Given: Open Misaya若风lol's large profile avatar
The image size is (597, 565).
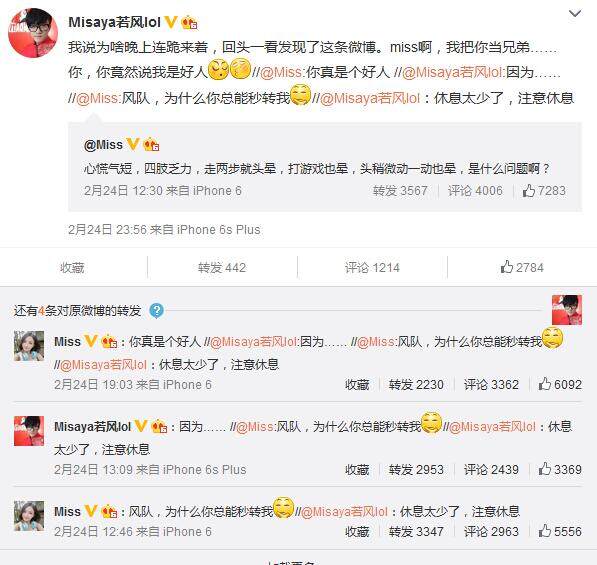Looking at the screenshot, I should [x=33, y=33].
